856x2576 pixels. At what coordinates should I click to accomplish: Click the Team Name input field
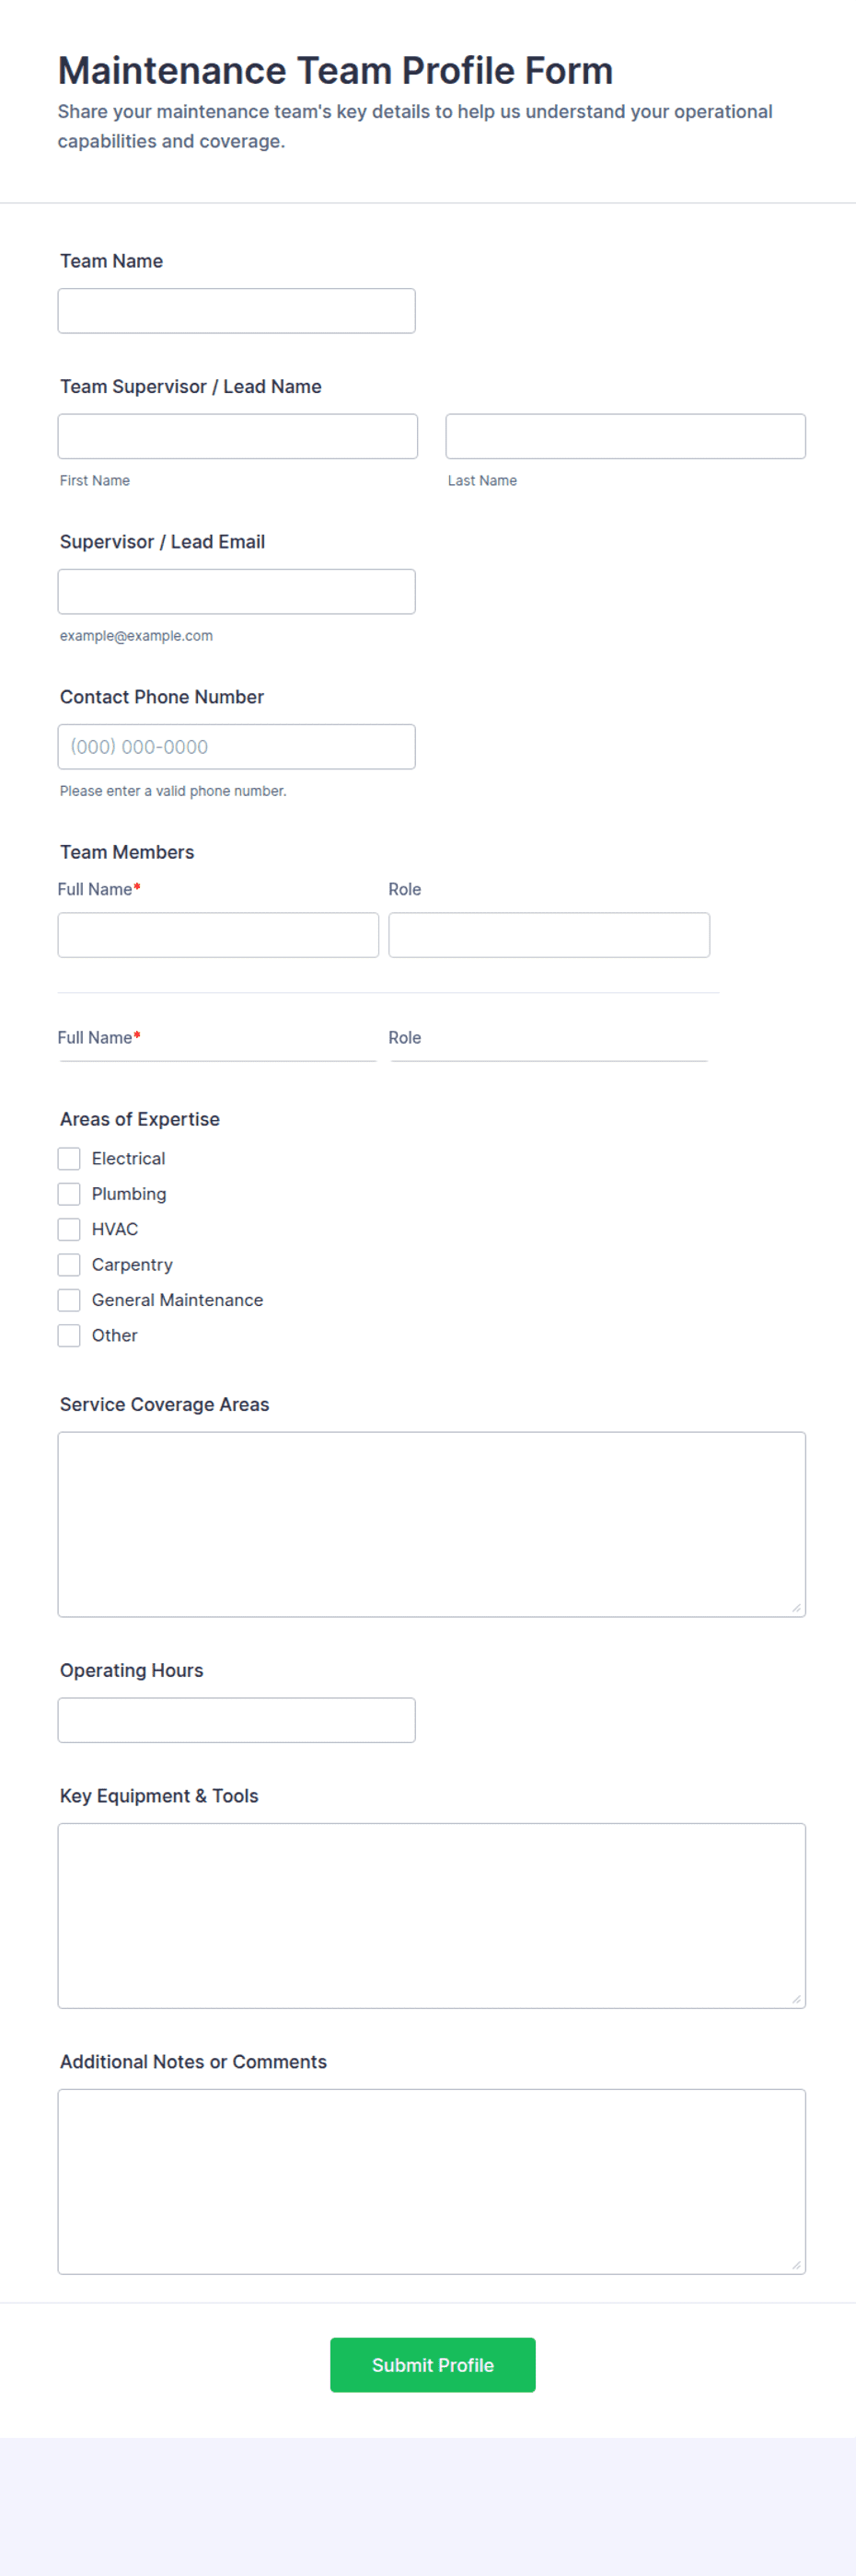click(236, 311)
